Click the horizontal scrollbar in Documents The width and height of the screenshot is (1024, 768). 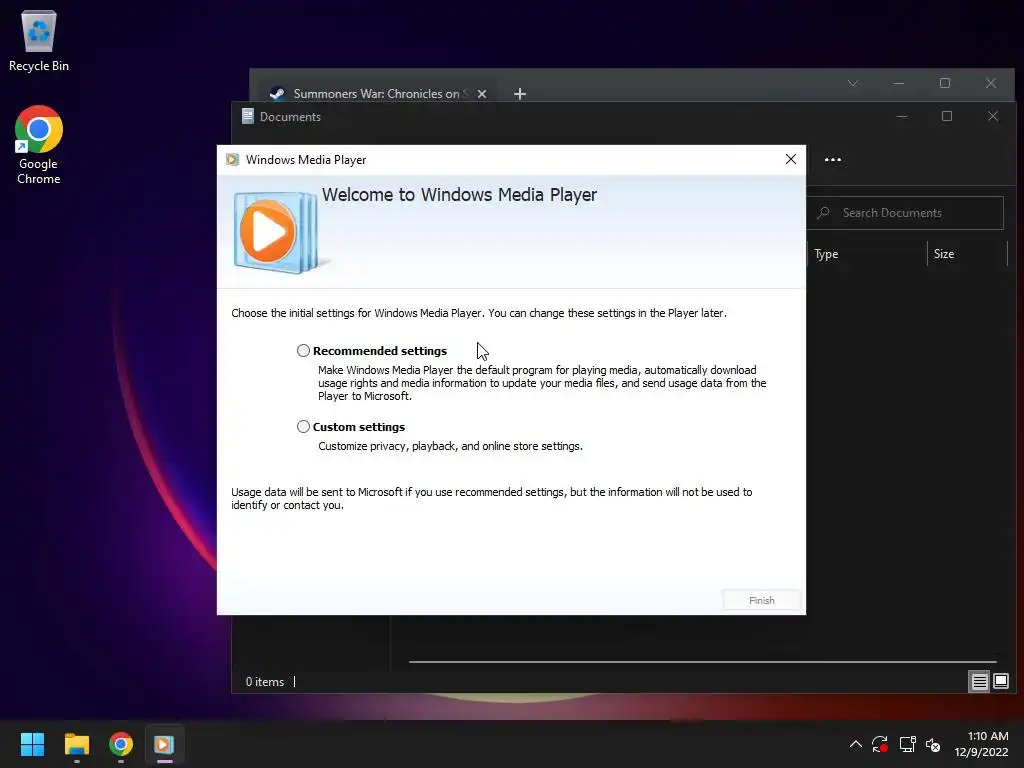(702, 662)
